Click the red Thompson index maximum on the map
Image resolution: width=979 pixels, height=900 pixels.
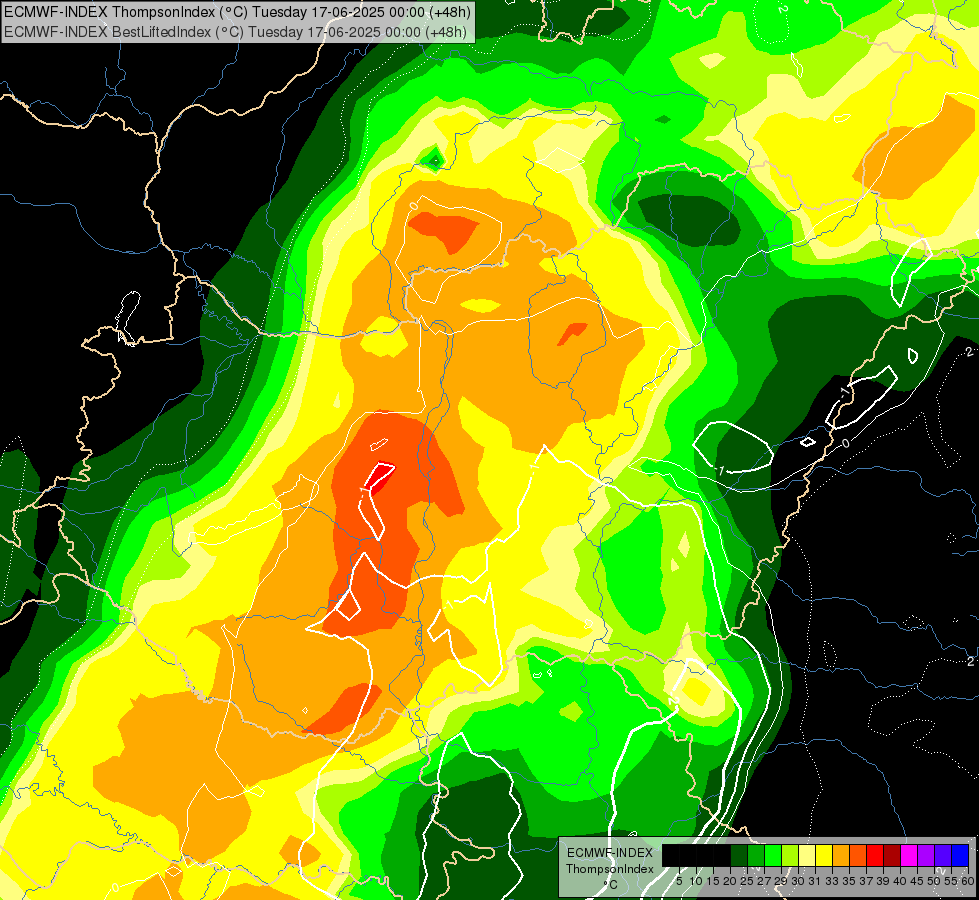379,476
